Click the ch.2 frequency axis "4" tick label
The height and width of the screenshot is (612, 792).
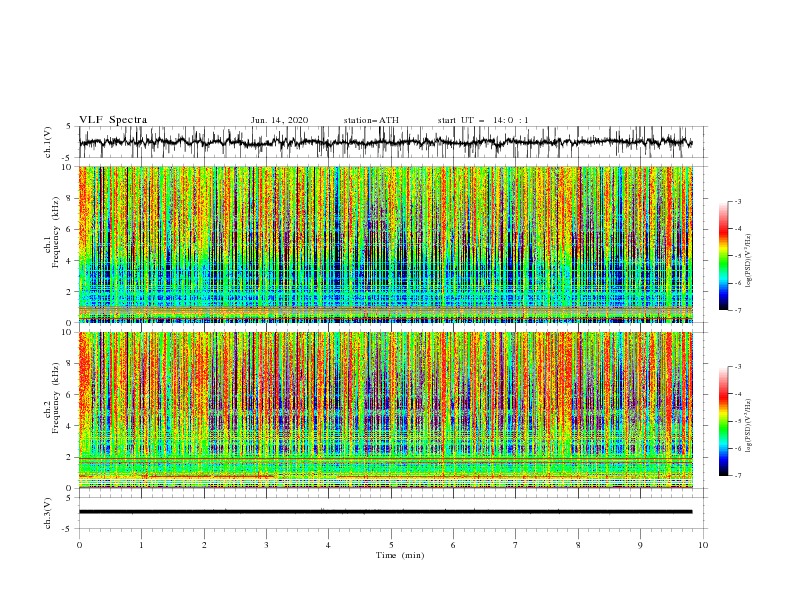click(70, 426)
